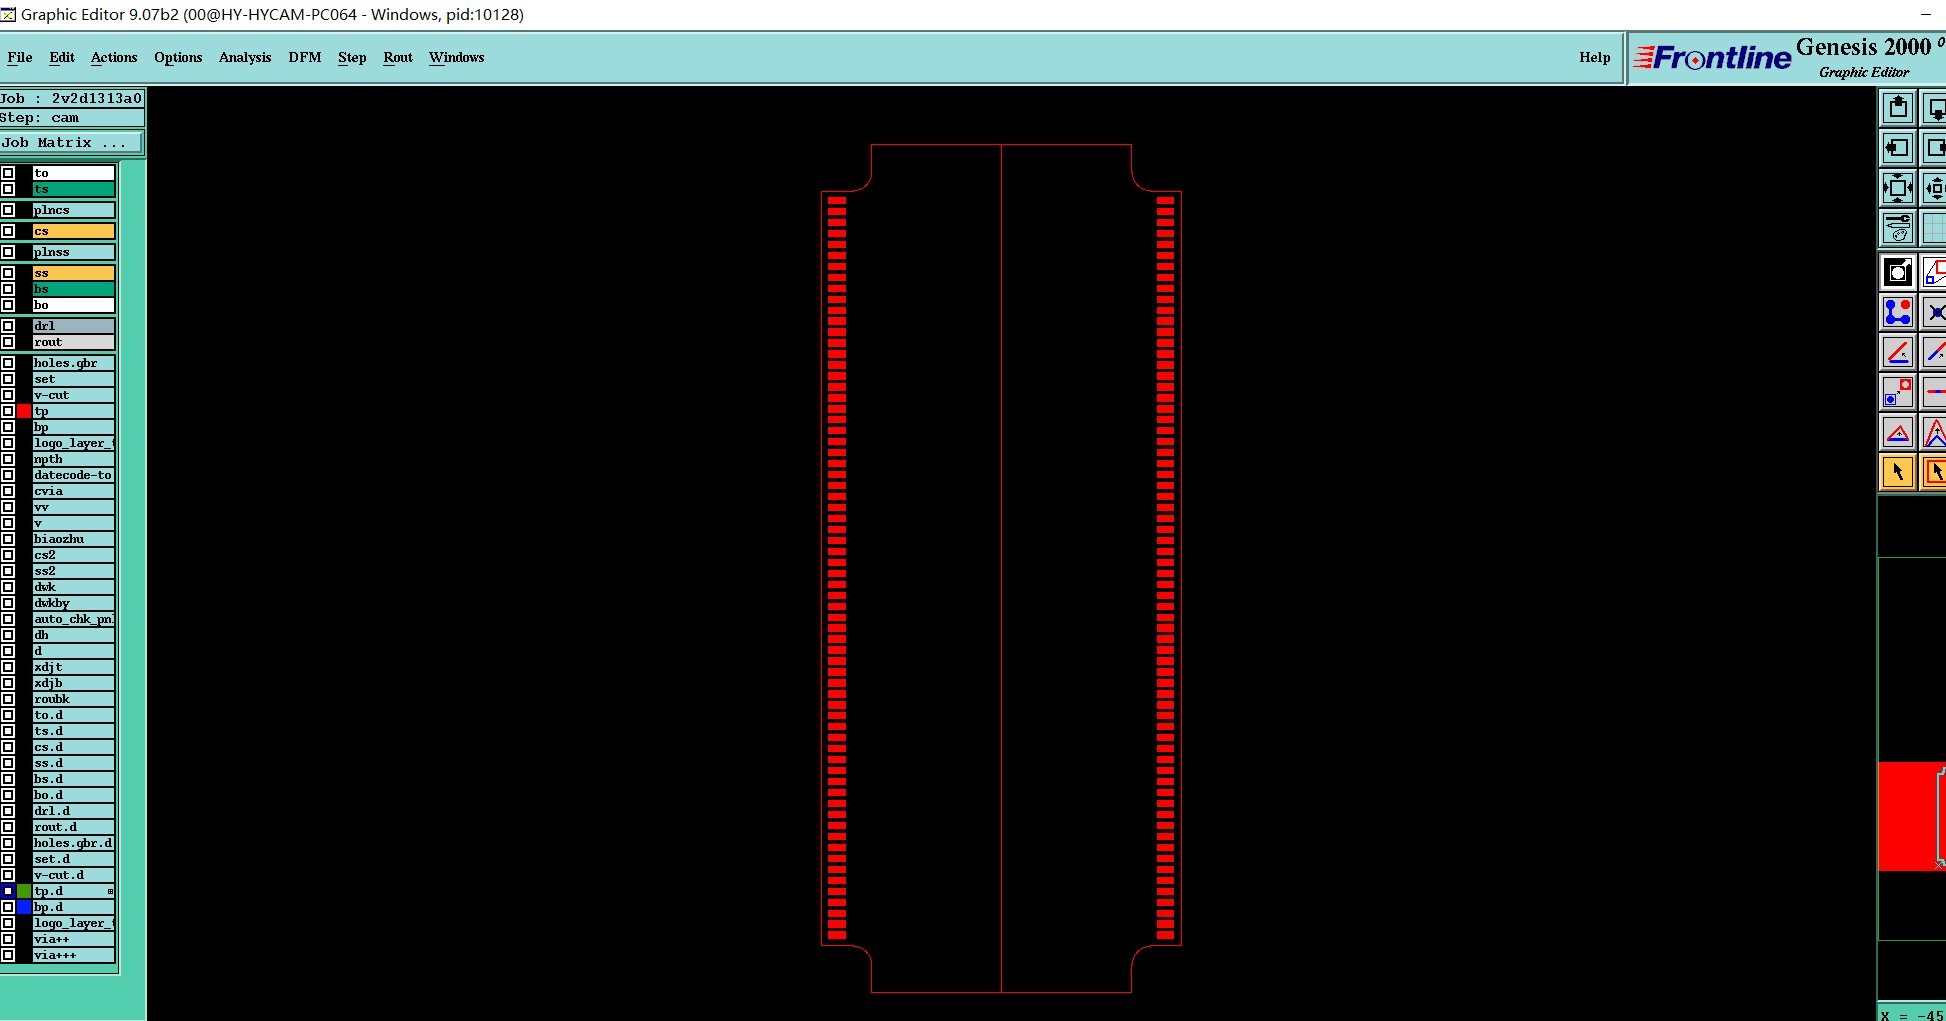This screenshot has height=1021, width=1946.
Task: Toggle checkbox for the 'tp' layer
Action: click(8, 411)
